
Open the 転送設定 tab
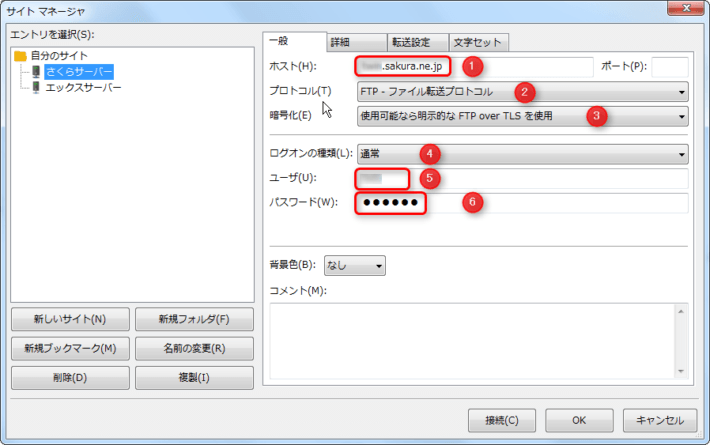(x=418, y=43)
